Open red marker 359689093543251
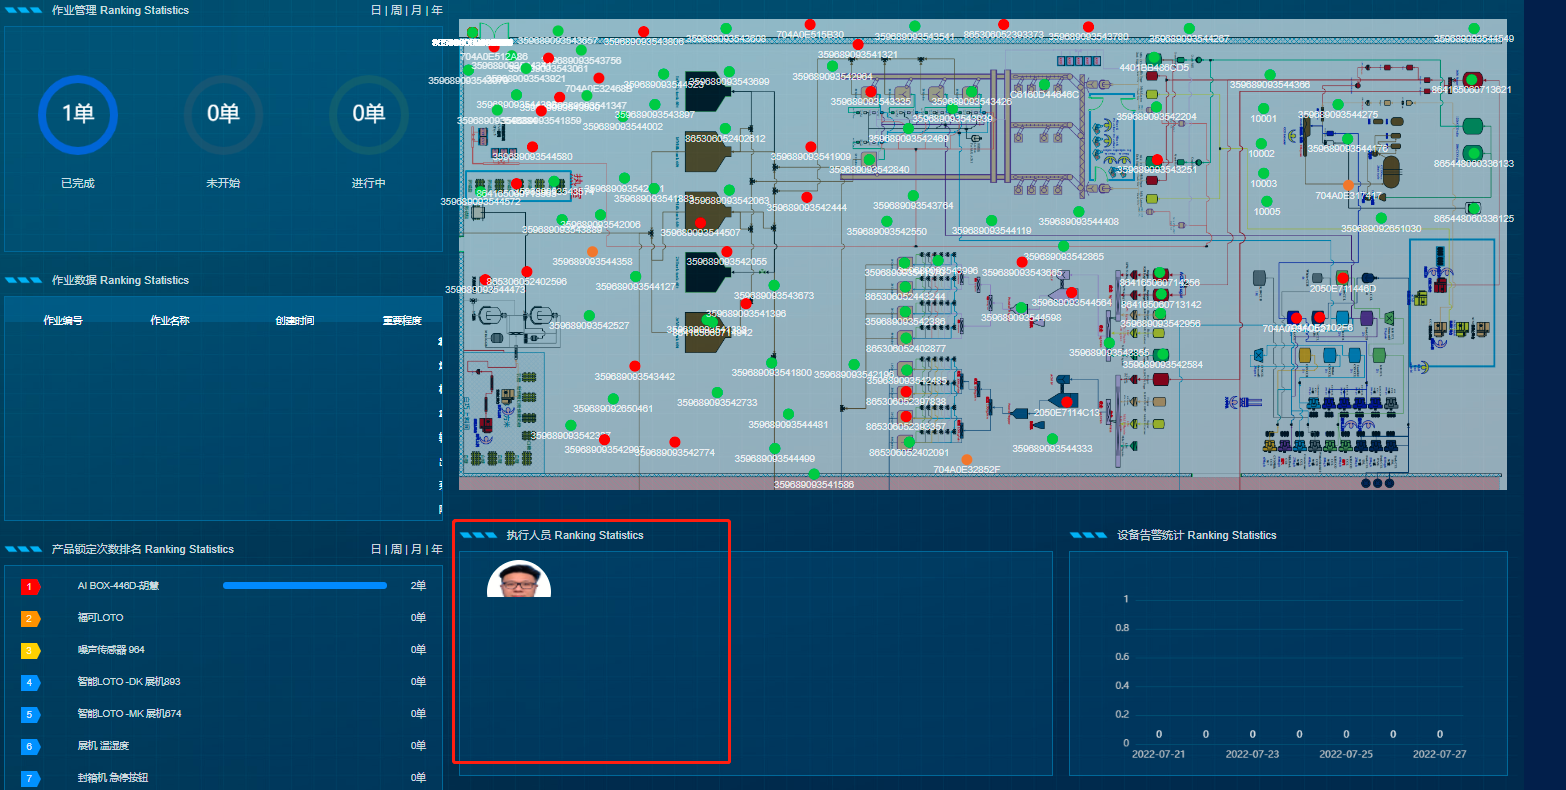Screen dimensions: 1566x790 coord(1157,159)
